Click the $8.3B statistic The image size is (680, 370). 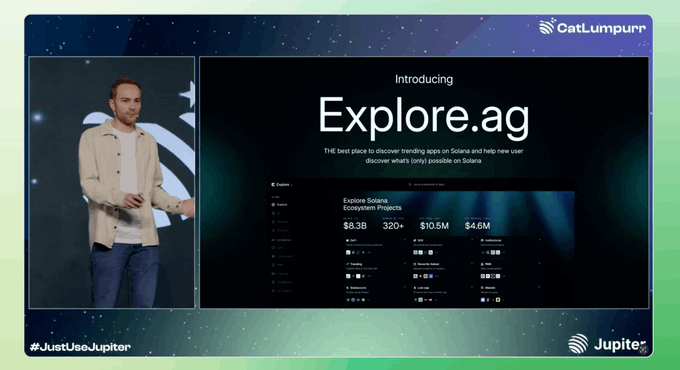[355, 226]
